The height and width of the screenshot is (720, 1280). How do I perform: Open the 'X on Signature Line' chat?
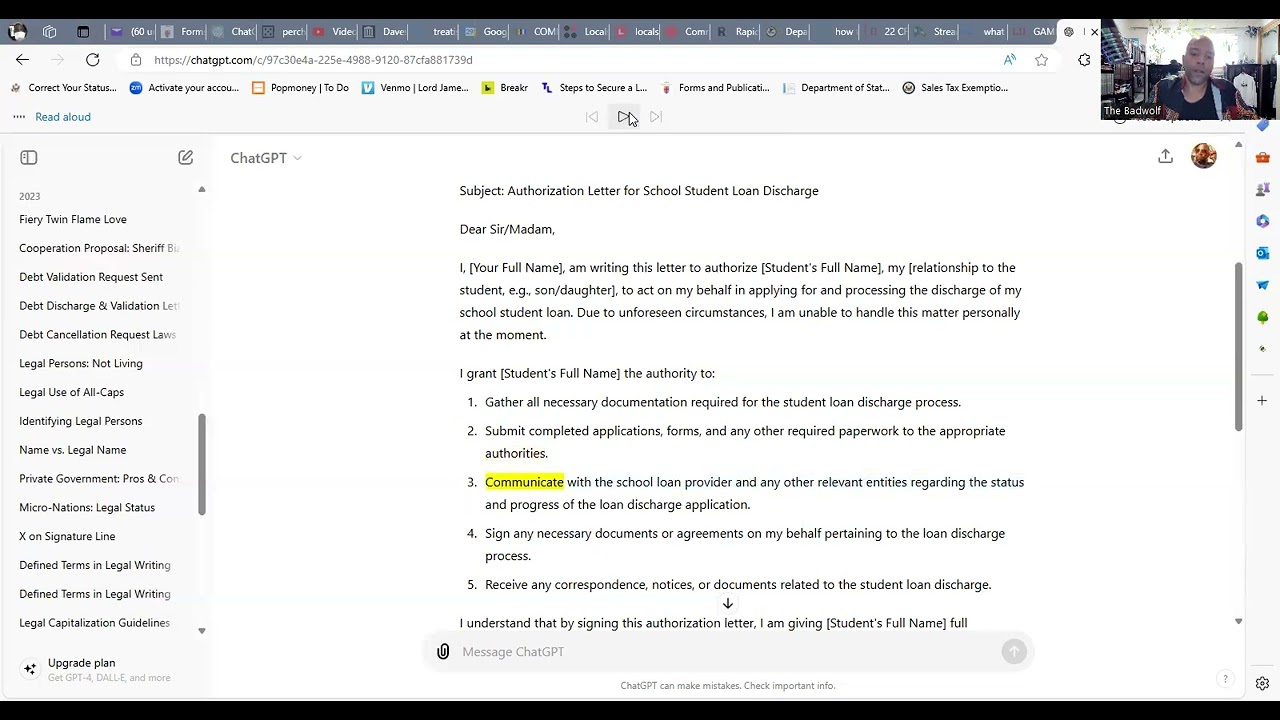67,537
